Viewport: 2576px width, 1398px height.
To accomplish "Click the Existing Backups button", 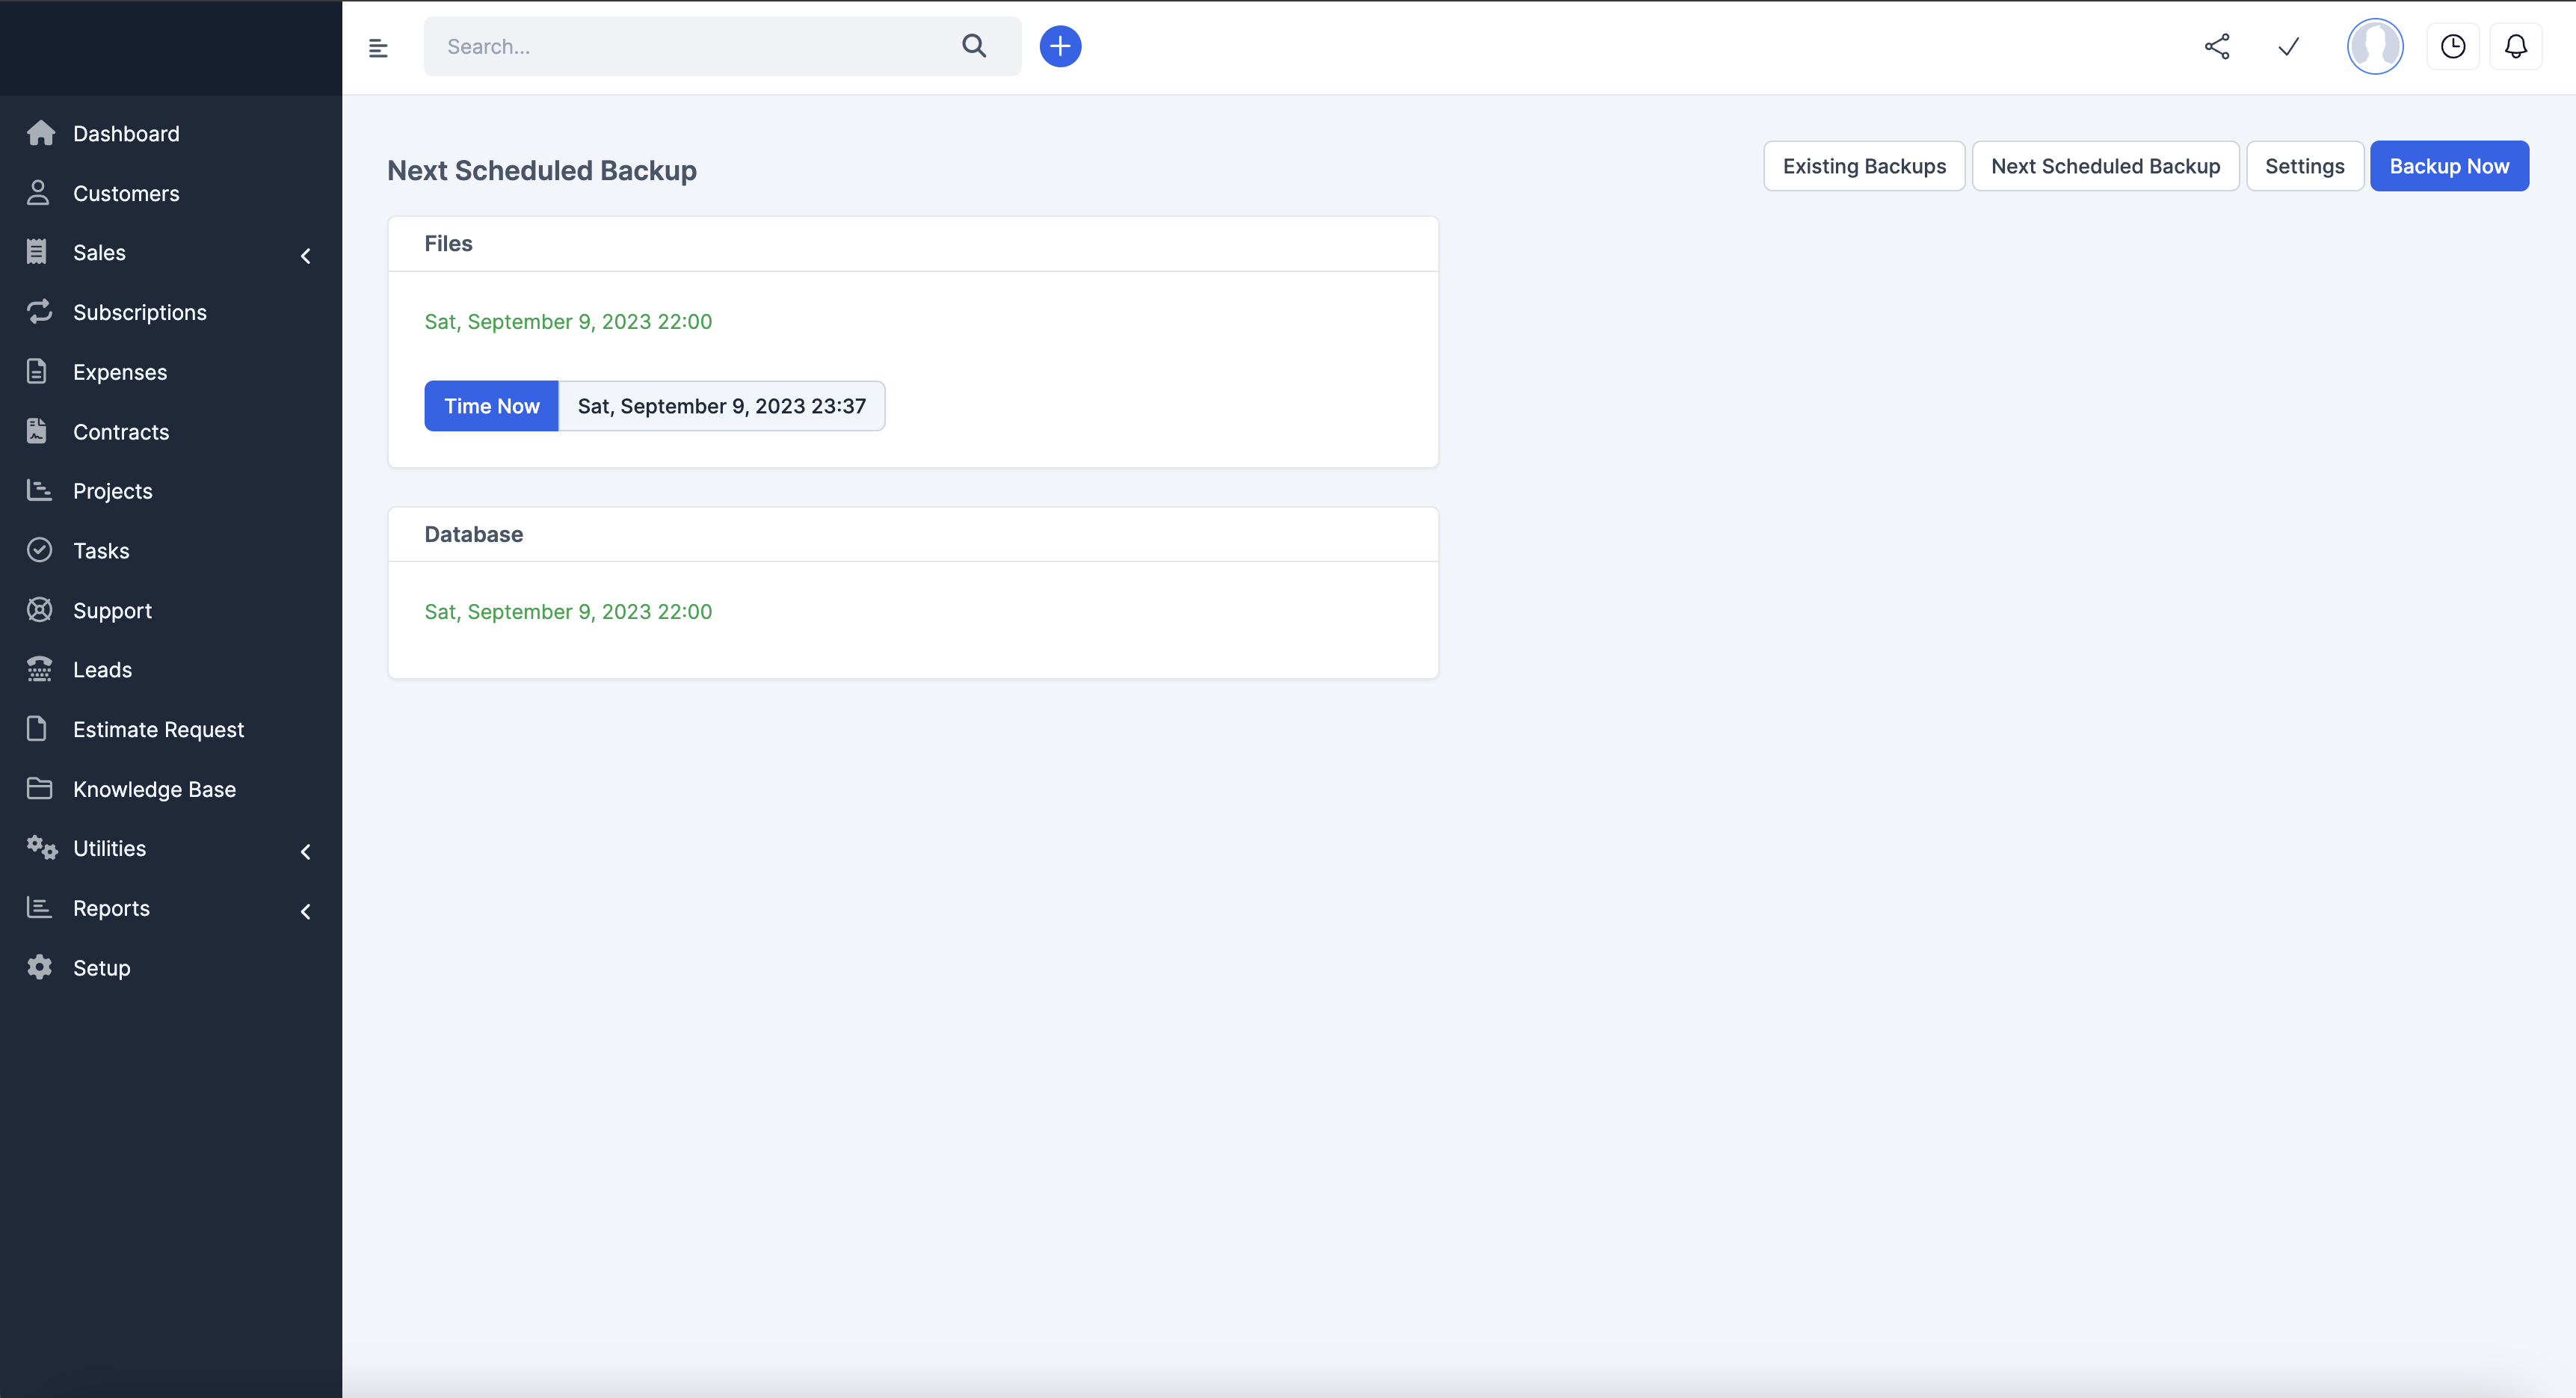I will (1864, 166).
